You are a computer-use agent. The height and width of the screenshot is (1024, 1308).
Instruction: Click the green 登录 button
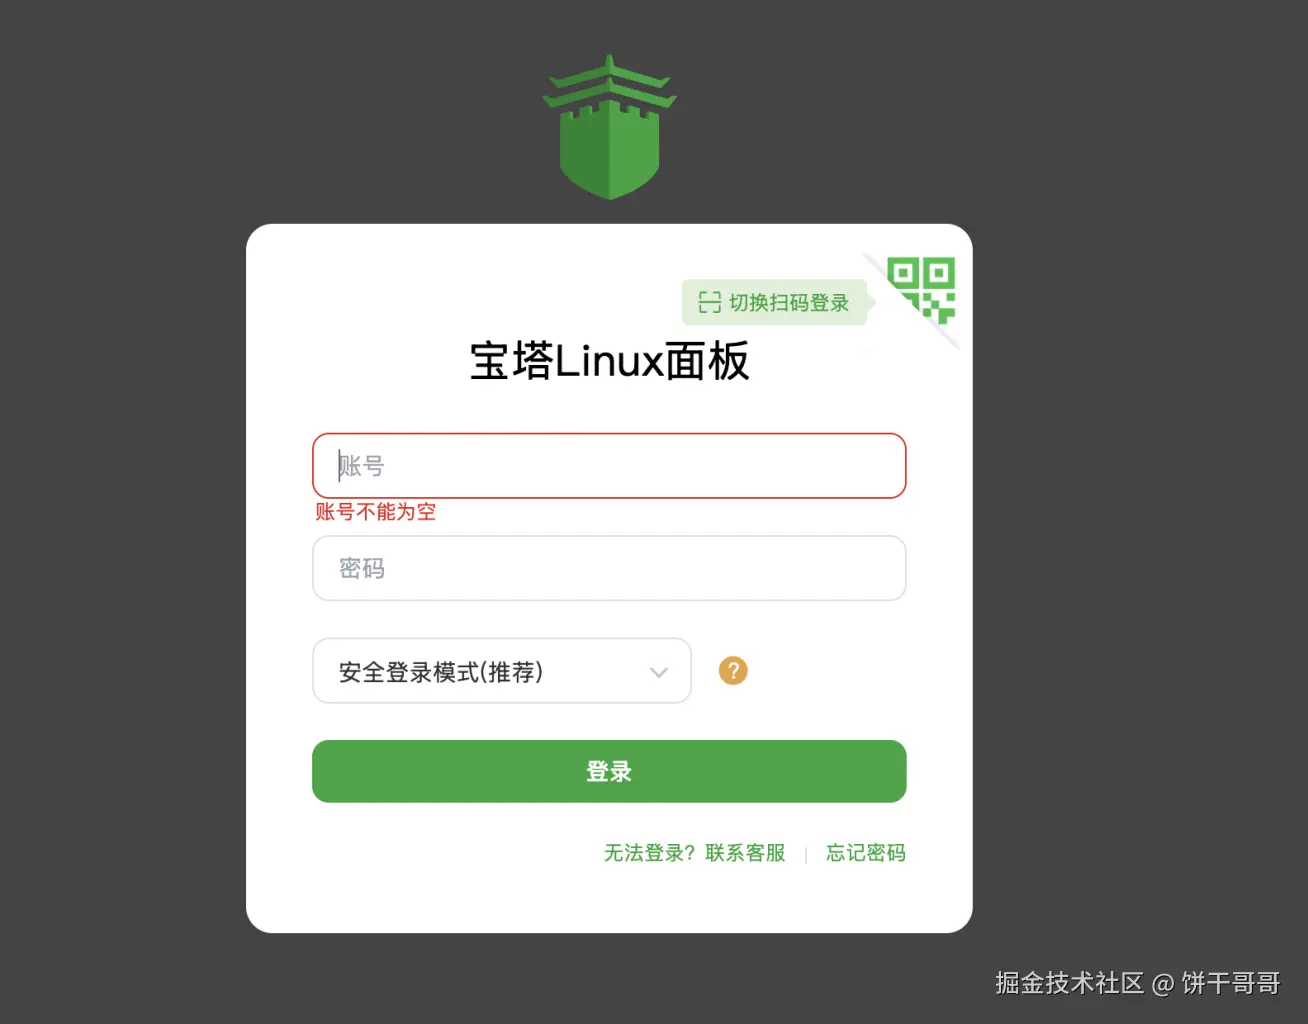pyautogui.click(x=609, y=771)
